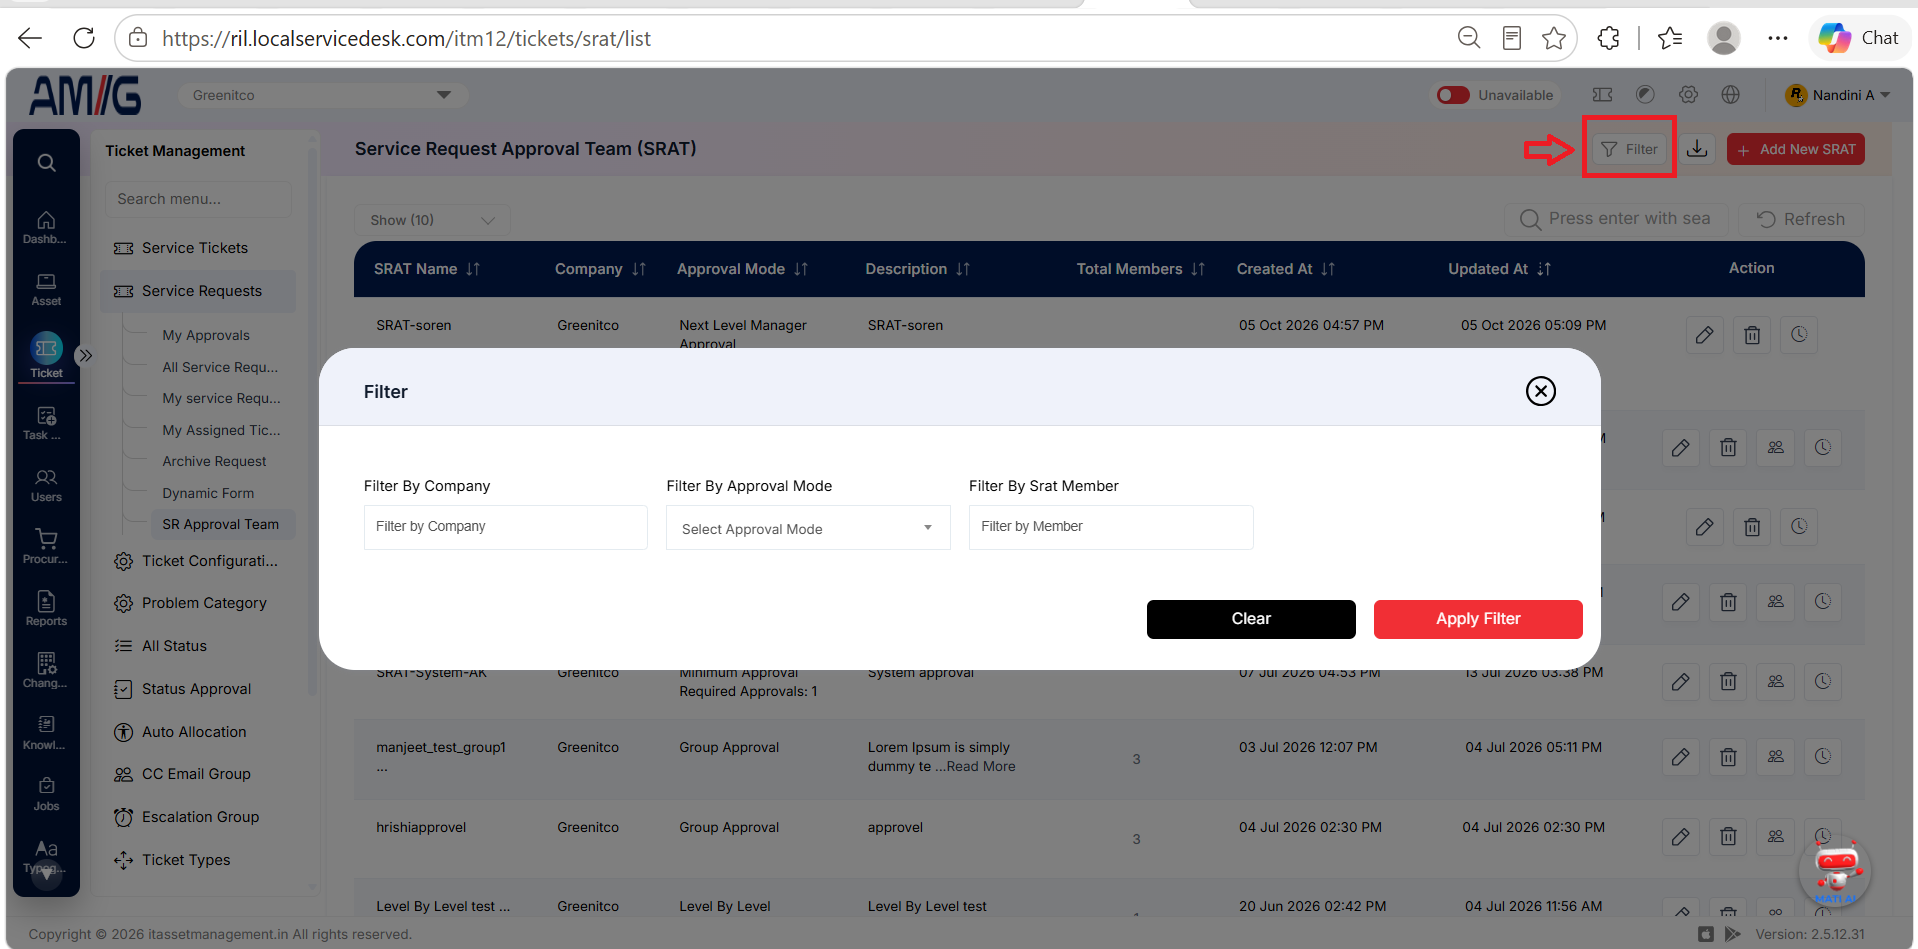The width and height of the screenshot is (1918, 949).
Task: Open the Jobs sidebar icon
Action: [x=46, y=794]
